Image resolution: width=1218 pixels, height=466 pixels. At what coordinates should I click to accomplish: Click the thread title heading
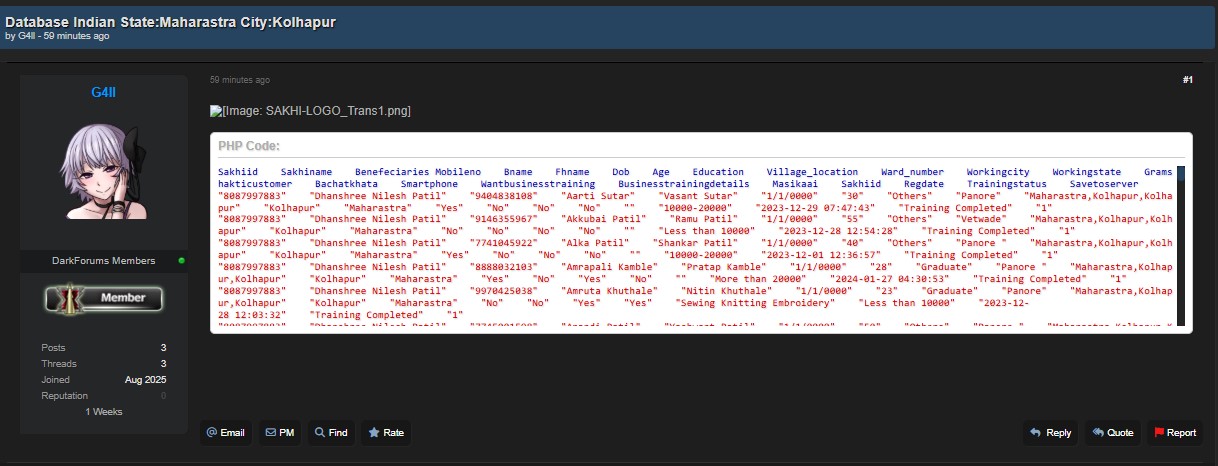pos(170,21)
